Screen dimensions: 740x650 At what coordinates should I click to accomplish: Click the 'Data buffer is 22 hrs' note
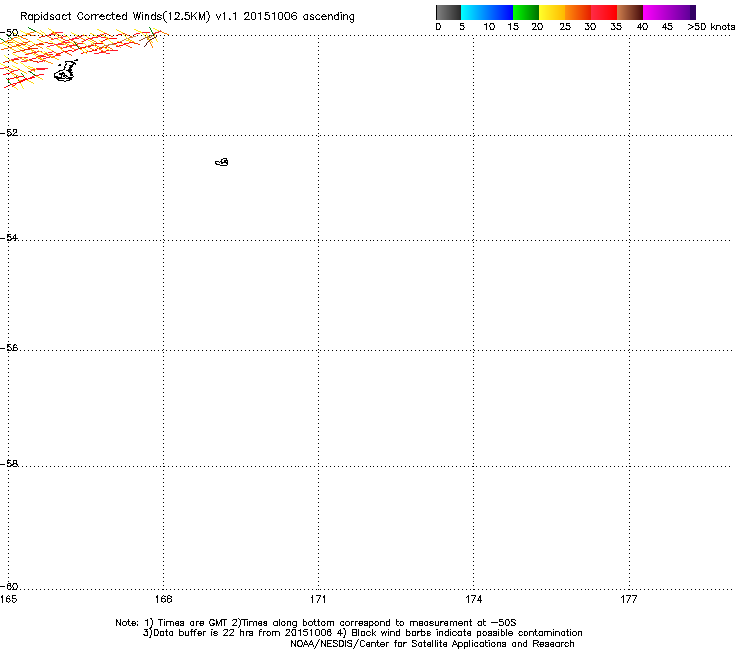click(362, 633)
